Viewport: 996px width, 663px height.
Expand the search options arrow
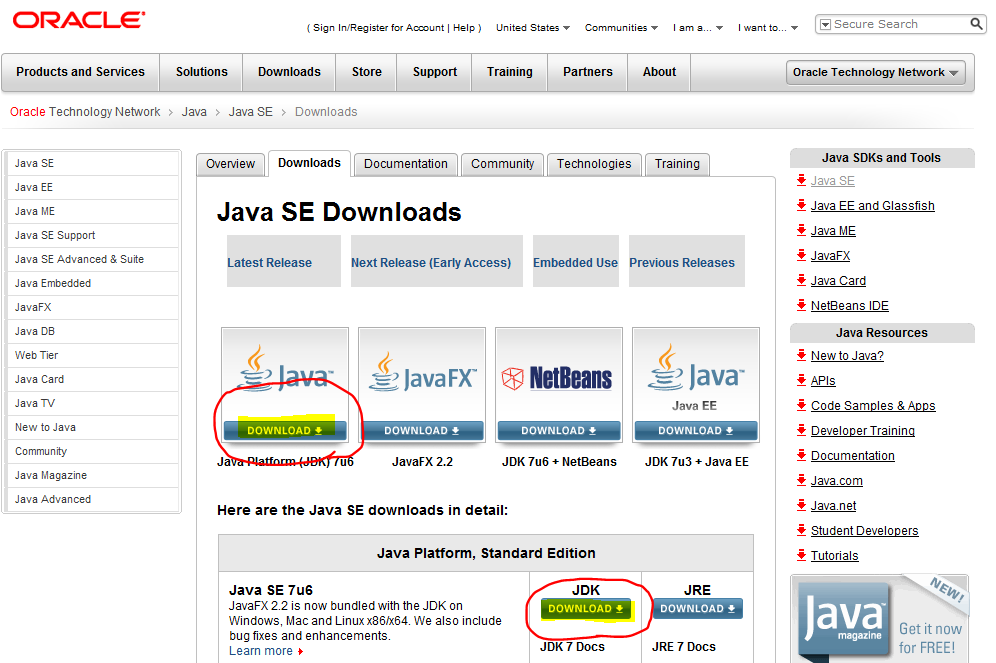[825, 24]
